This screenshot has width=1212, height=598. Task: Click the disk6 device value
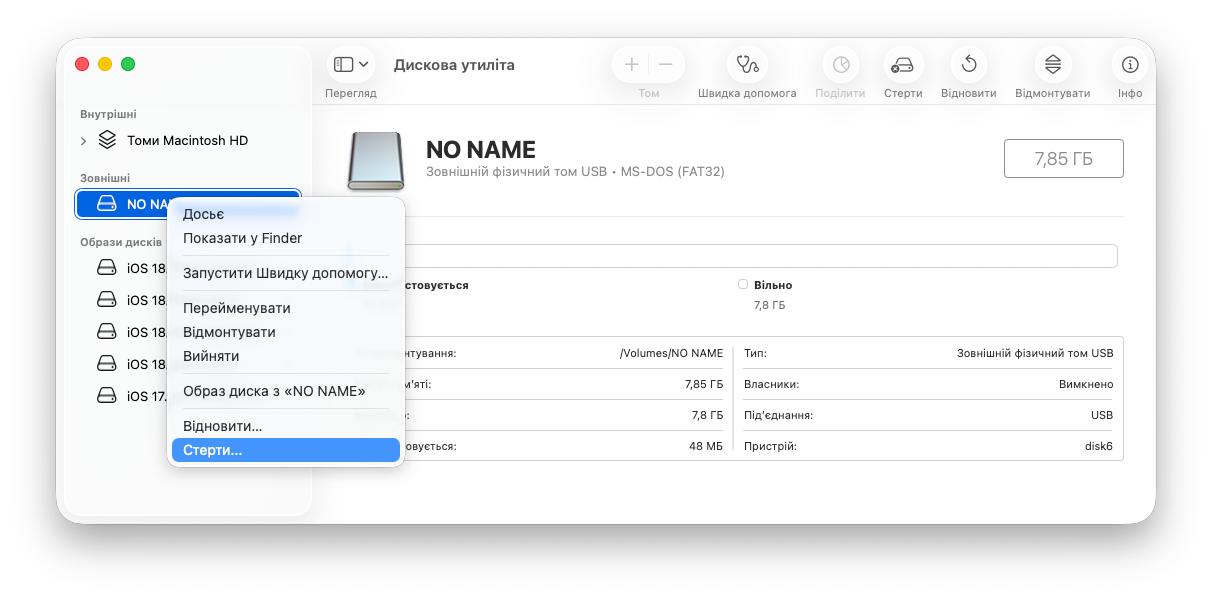1098,446
